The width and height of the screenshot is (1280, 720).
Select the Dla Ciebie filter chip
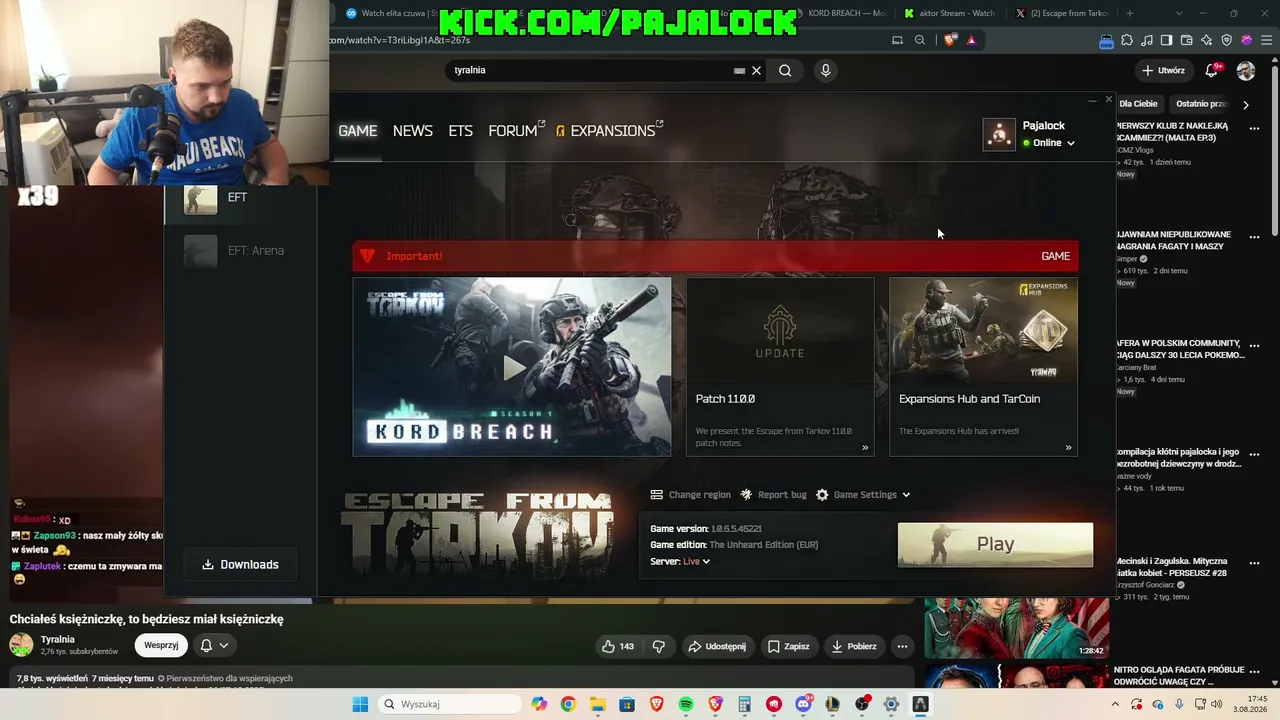click(1138, 104)
